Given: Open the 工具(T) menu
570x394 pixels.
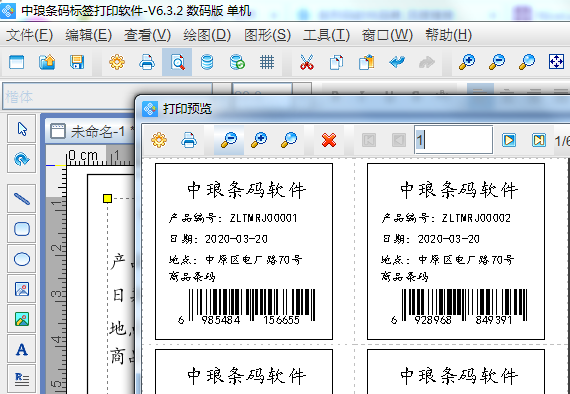Looking at the screenshot, I should click(326, 35).
